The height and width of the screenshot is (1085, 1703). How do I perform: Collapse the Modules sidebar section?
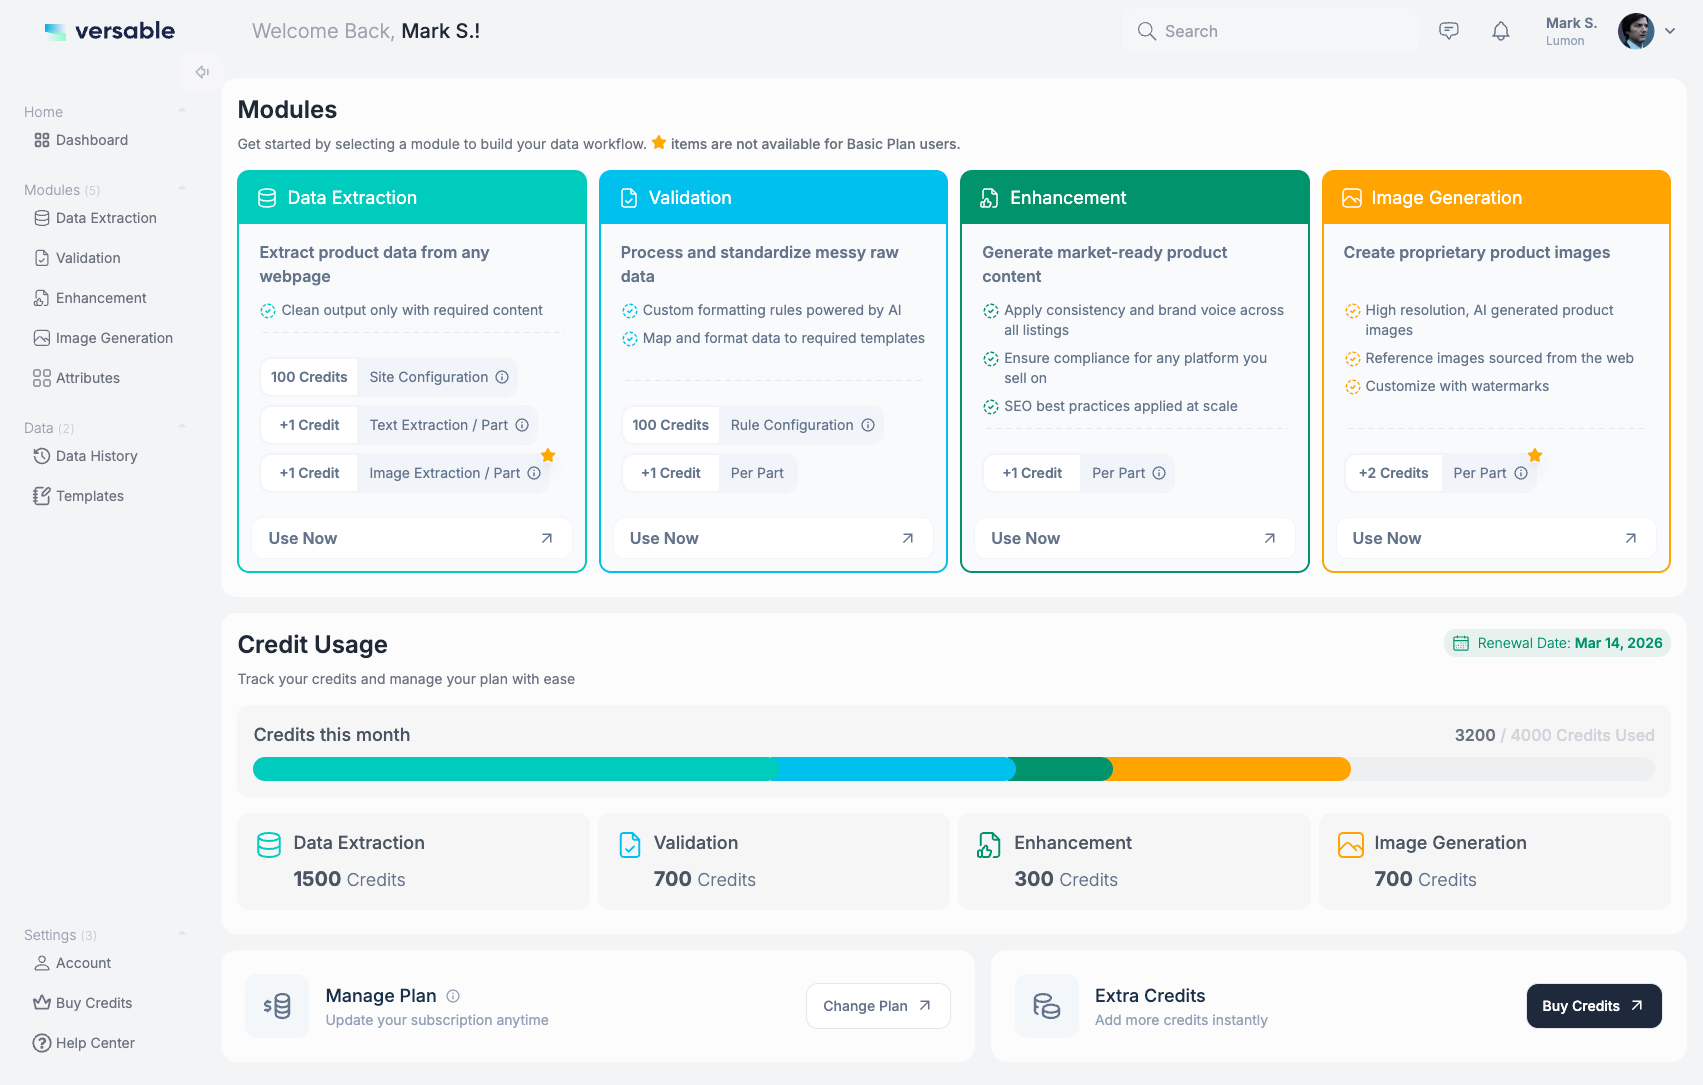coord(182,189)
